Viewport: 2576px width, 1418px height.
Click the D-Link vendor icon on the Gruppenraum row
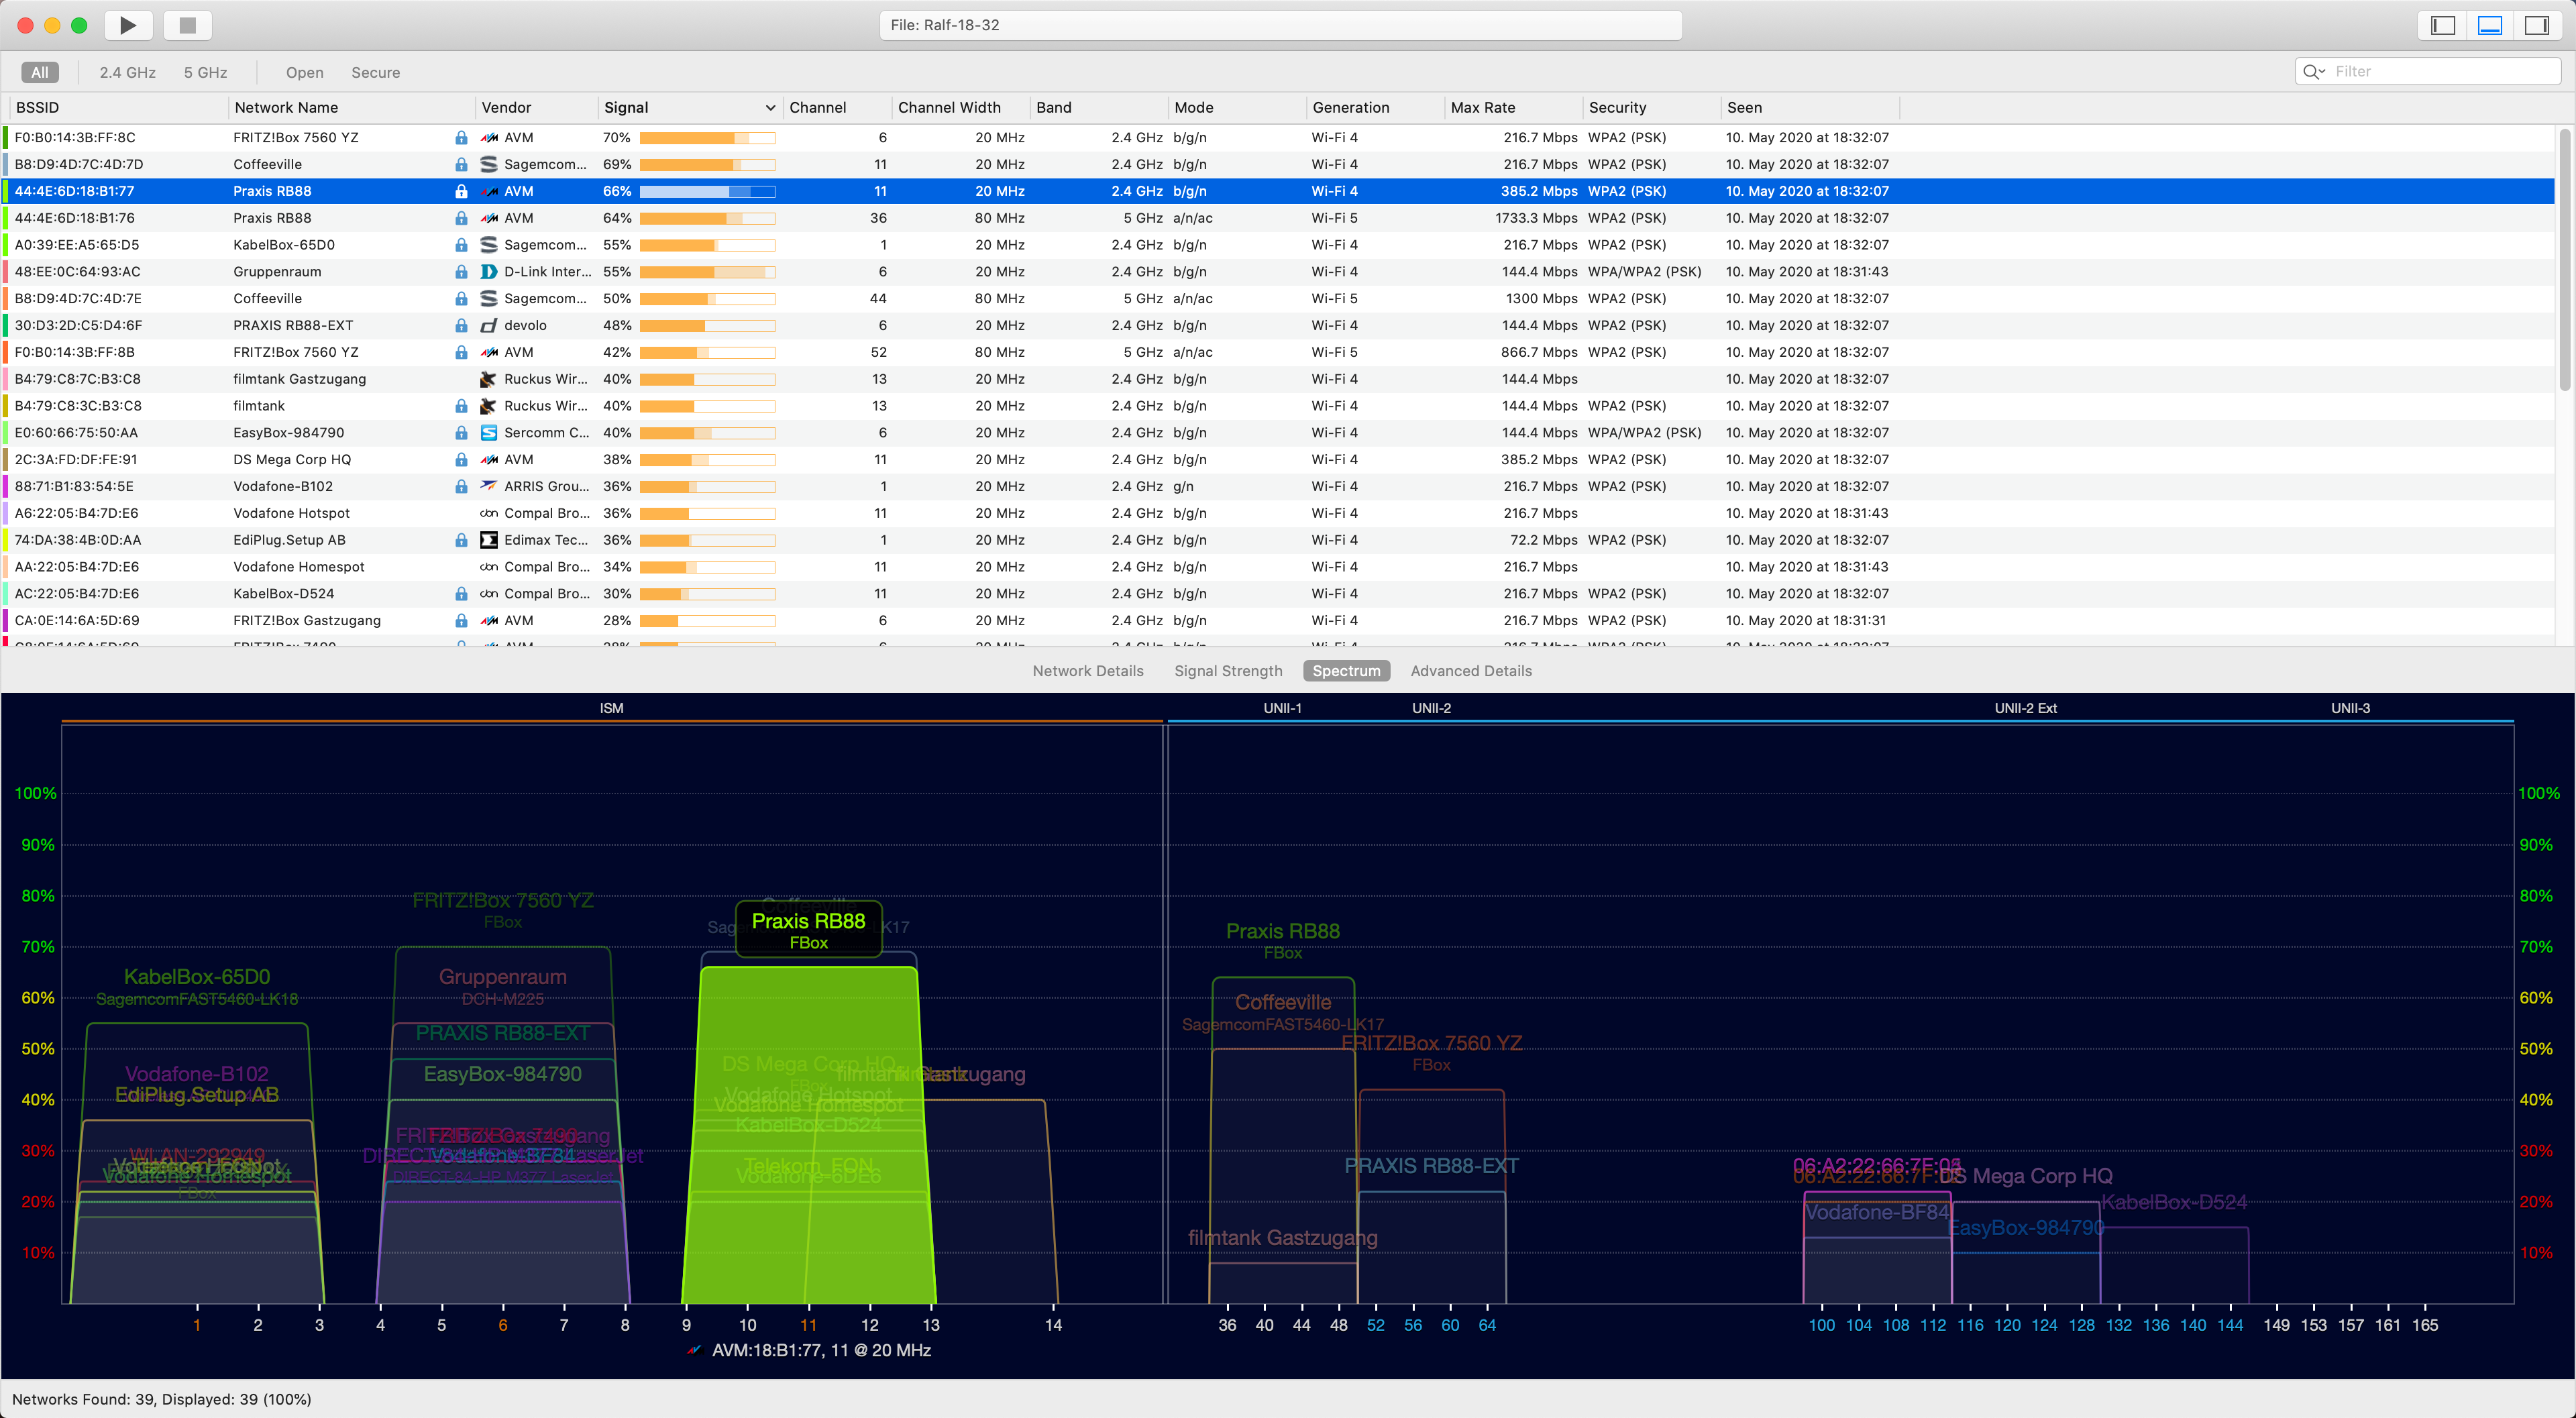click(x=489, y=271)
